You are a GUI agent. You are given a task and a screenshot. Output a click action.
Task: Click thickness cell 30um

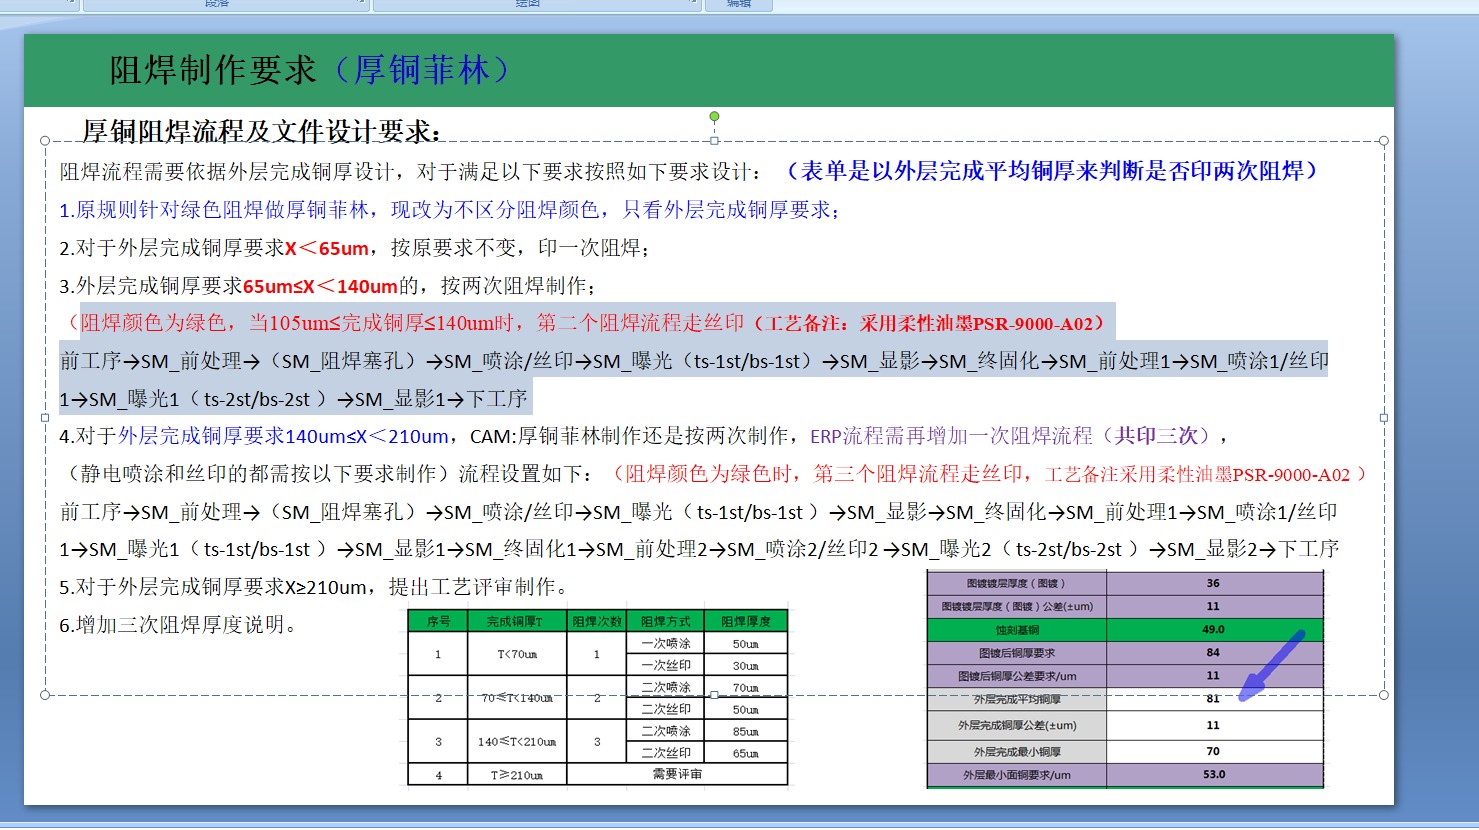[x=746, y=665]
